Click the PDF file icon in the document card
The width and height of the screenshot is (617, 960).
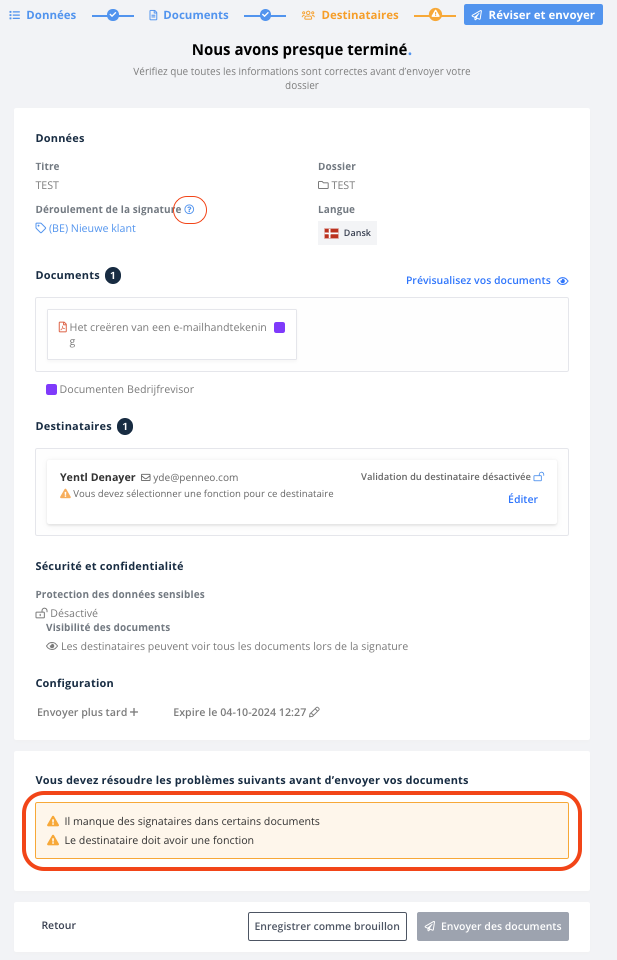coord(62,327)
